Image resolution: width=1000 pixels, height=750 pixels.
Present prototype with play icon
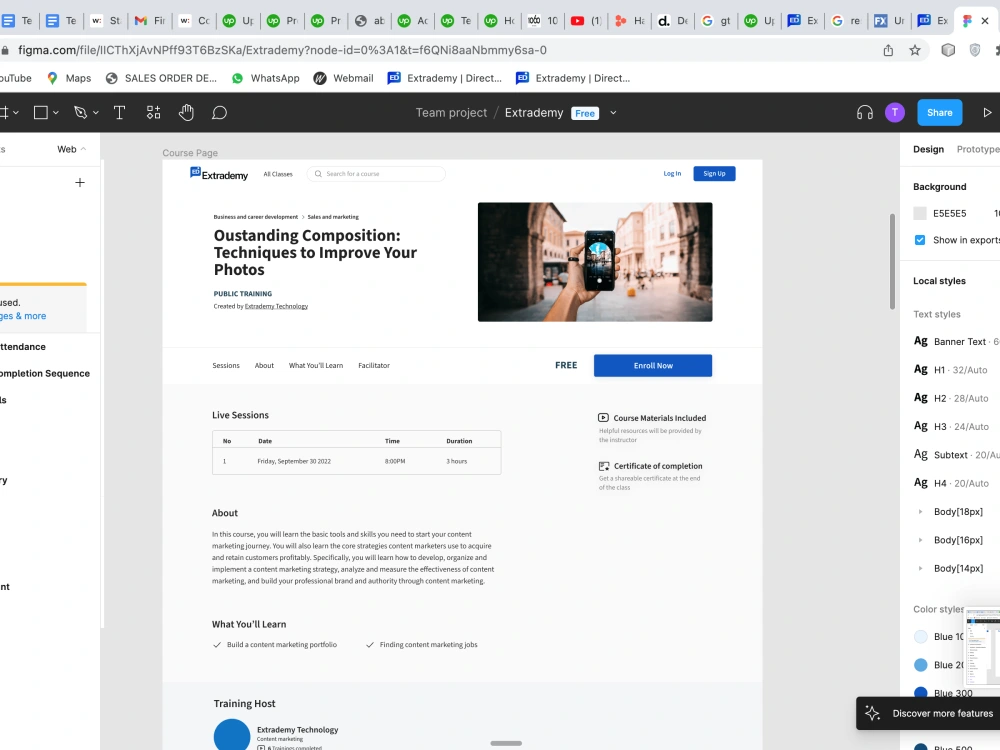pos(987,113)
